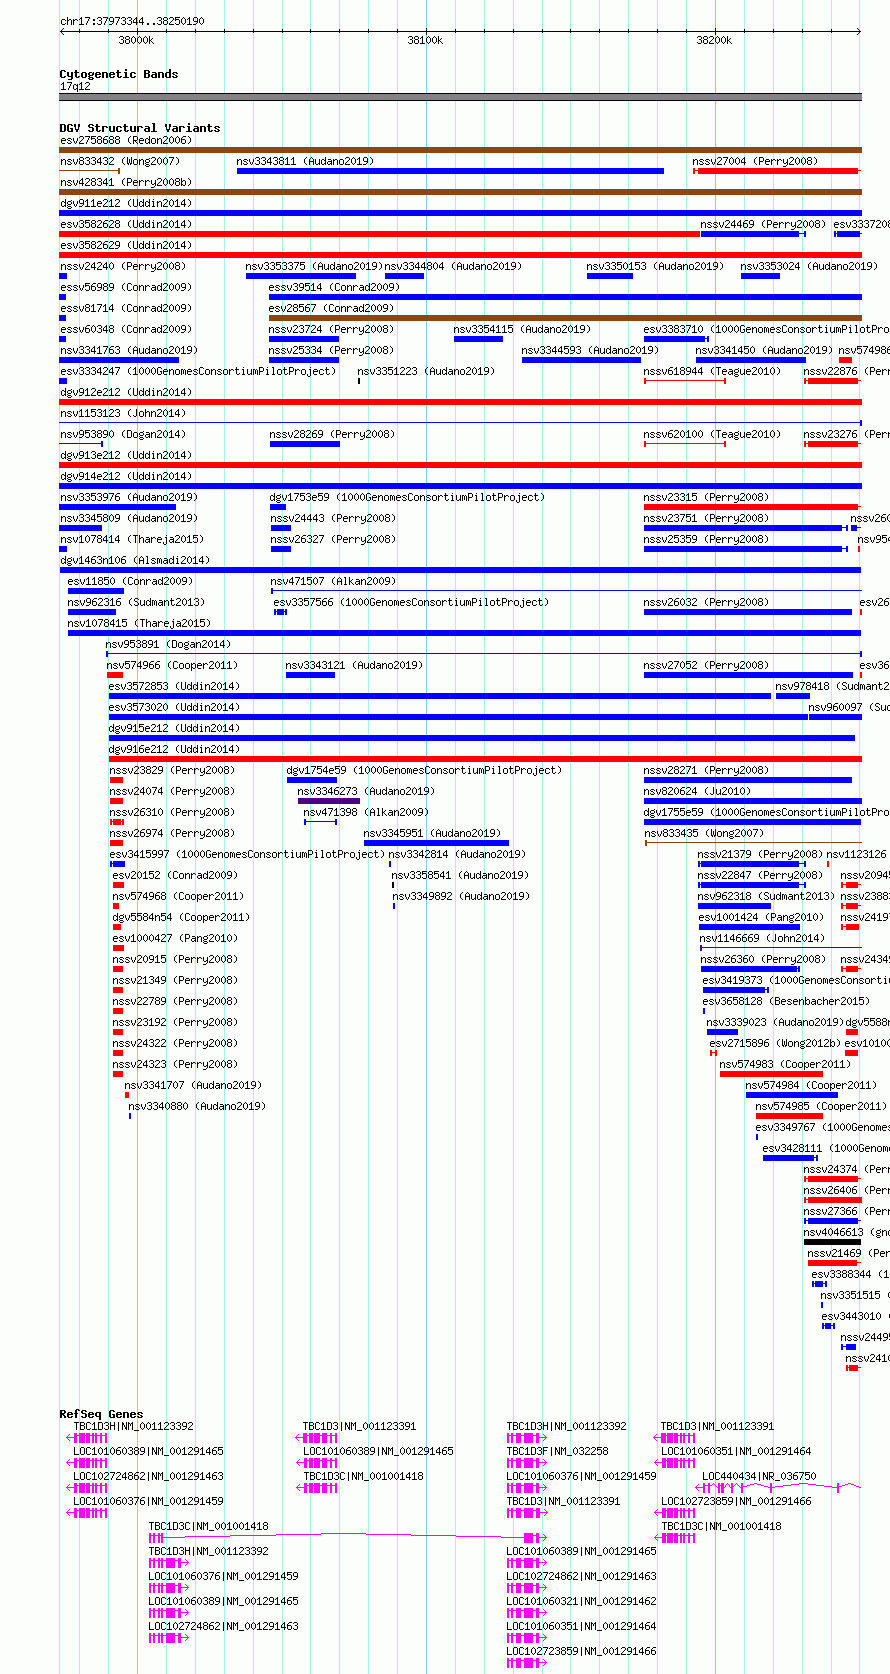This screenshot has width=890, height=1674.
Task: Open esv3572853 (Uddin2014) variant
Action: [174, 686]
